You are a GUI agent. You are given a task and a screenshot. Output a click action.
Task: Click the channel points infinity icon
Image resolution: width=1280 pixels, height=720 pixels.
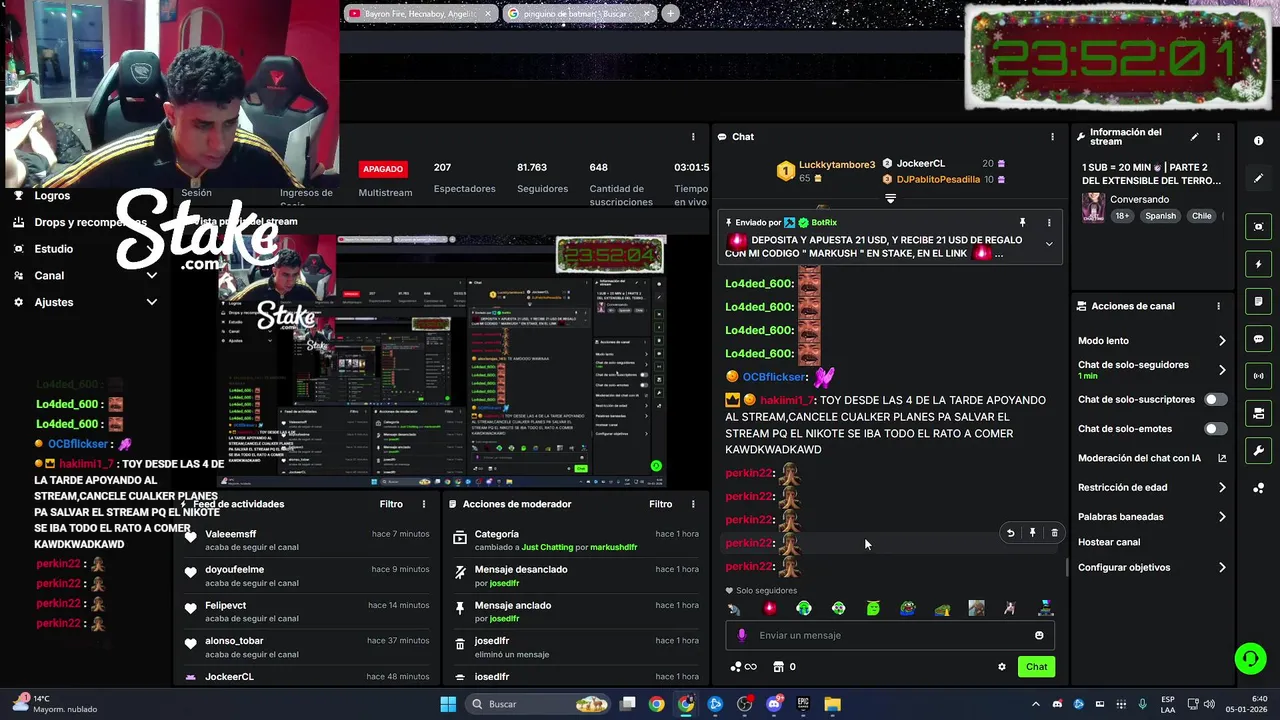click(743, 667)
